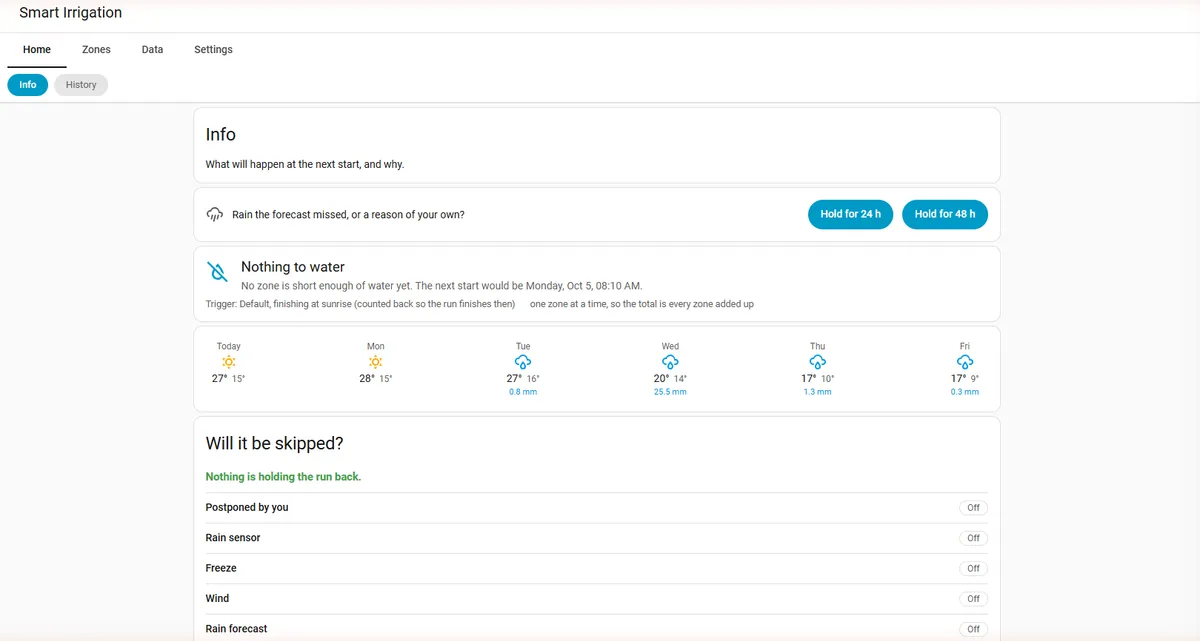
Task: Click the rain cloud icon beside forecast-missed text
Action: click(x=214, y=214)
